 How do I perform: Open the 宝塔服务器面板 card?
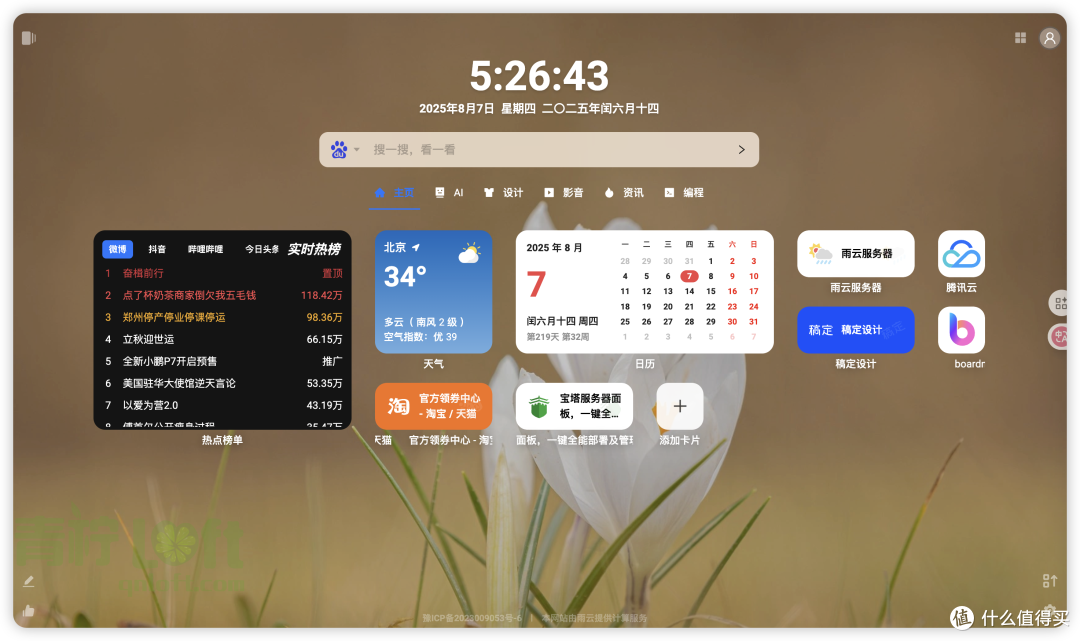click(x=574, y=406)
